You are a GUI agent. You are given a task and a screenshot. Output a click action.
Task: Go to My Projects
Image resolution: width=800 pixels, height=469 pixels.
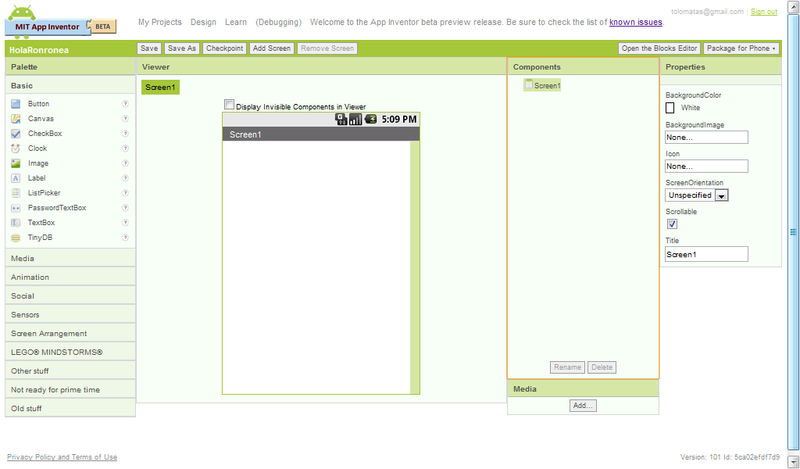(x=160, y=22)
